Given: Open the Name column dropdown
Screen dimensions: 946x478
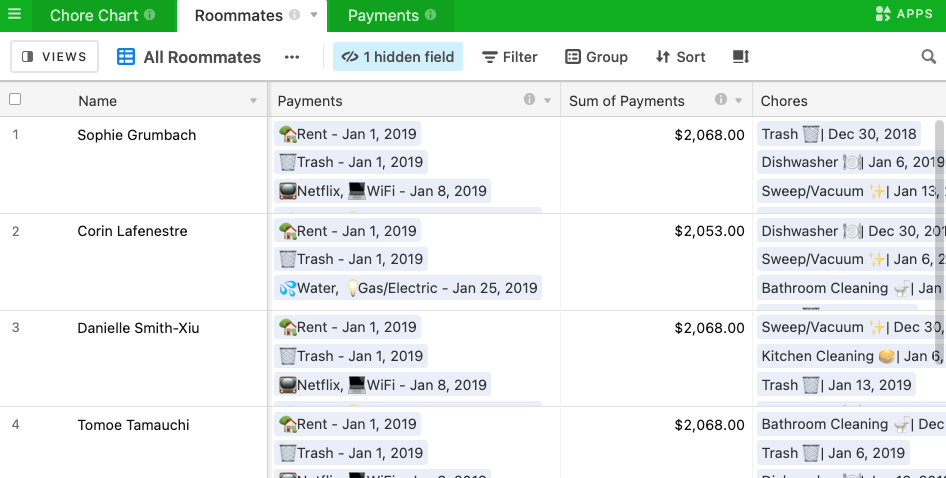Looking at the screenshot, I should point(253,101).
